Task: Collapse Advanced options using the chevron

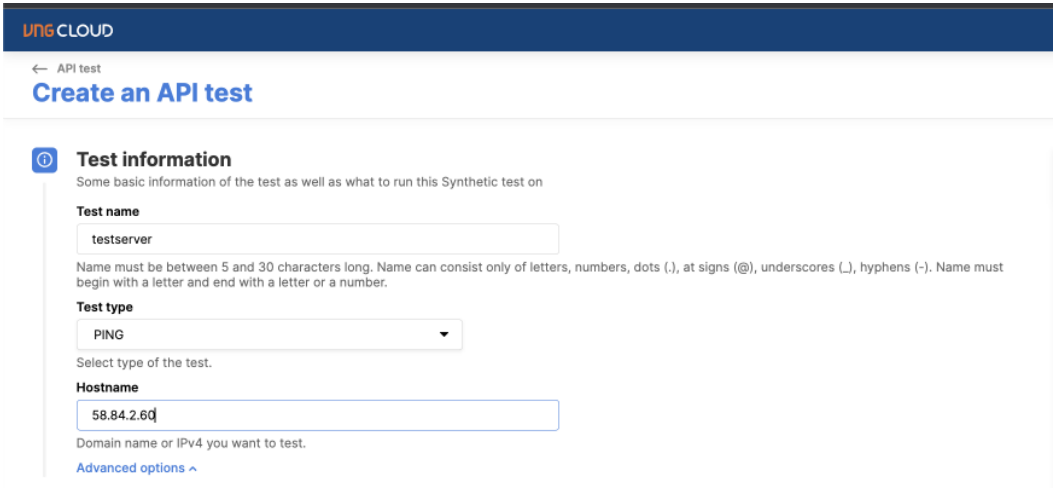Action: (x=193, y=468)
